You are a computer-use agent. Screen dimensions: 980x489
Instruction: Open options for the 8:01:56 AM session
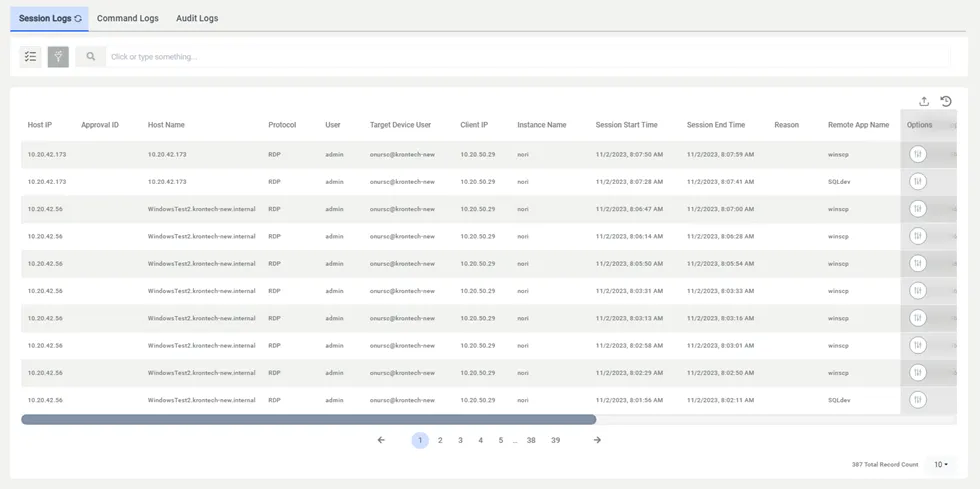click(918, 400)
